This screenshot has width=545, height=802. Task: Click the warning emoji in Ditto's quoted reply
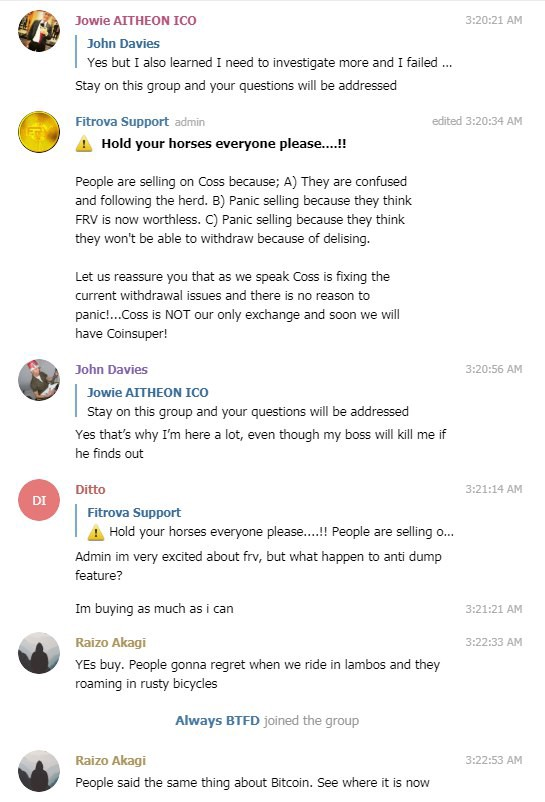coord(96,532)
